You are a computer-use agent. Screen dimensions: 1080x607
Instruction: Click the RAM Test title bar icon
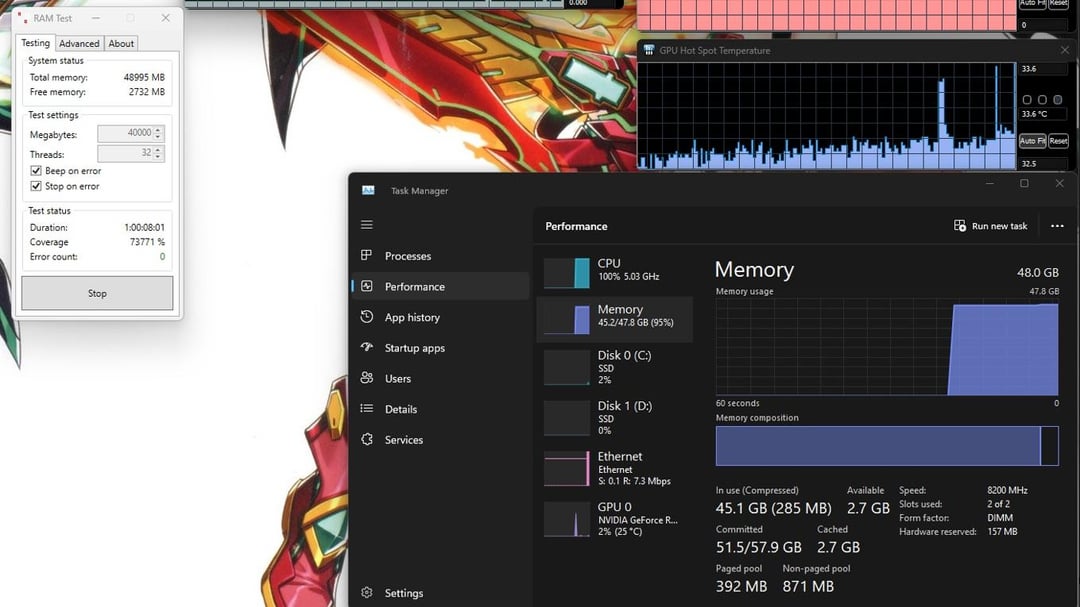24,17
